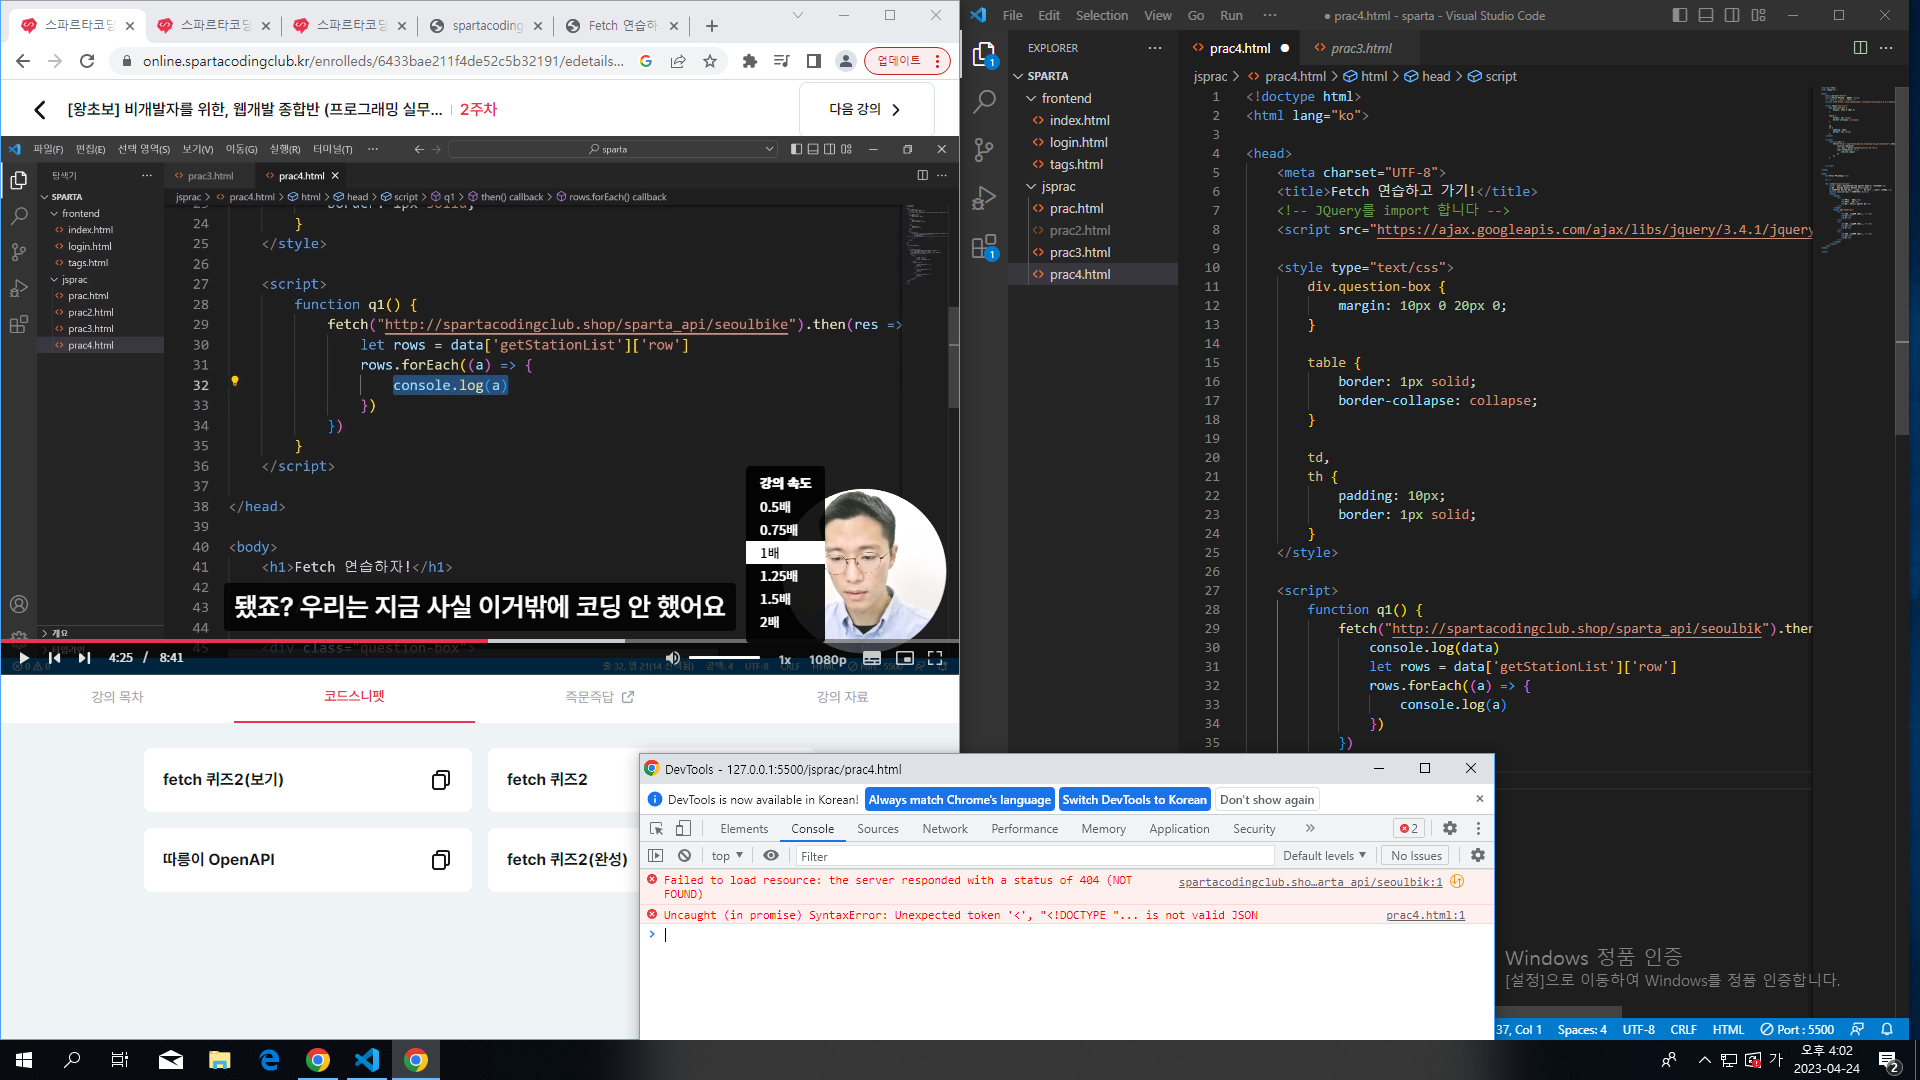
Task: Switch to DevTools Sources tab
Action: 878,829
